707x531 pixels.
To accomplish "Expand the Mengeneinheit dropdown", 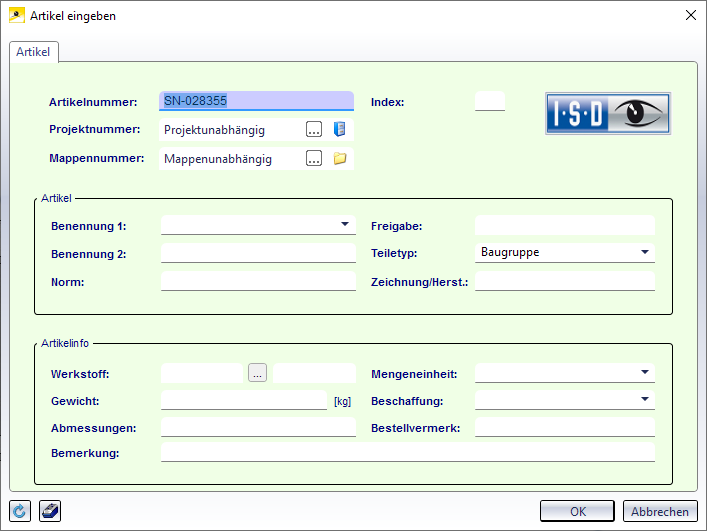I will pos(644,373).
